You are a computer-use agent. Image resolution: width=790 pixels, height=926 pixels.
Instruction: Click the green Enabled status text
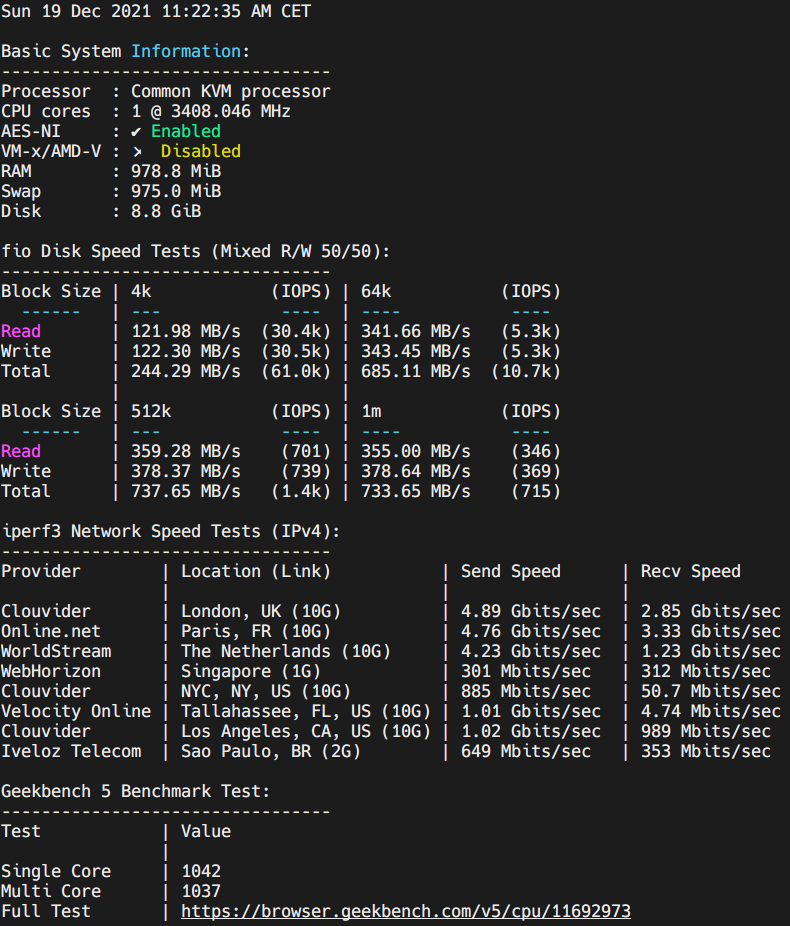[x=185, y=131]
